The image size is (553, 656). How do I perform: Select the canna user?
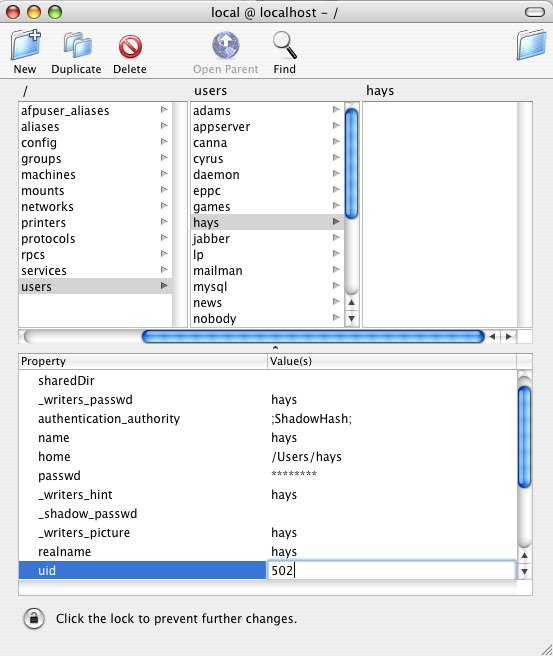(x=267, y=143)
